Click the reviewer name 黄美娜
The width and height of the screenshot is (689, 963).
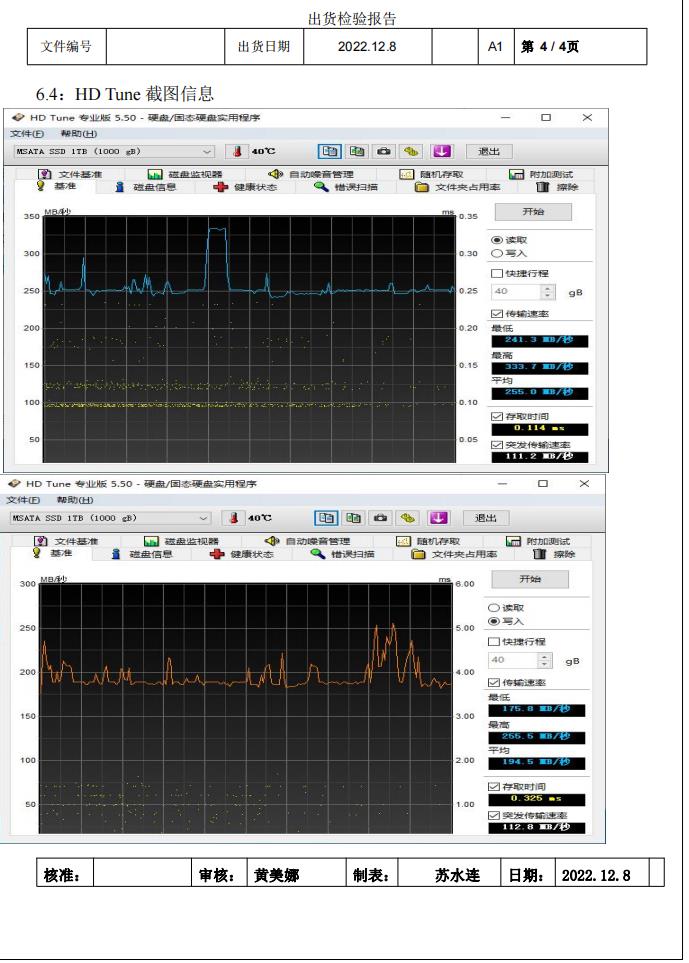276,875
